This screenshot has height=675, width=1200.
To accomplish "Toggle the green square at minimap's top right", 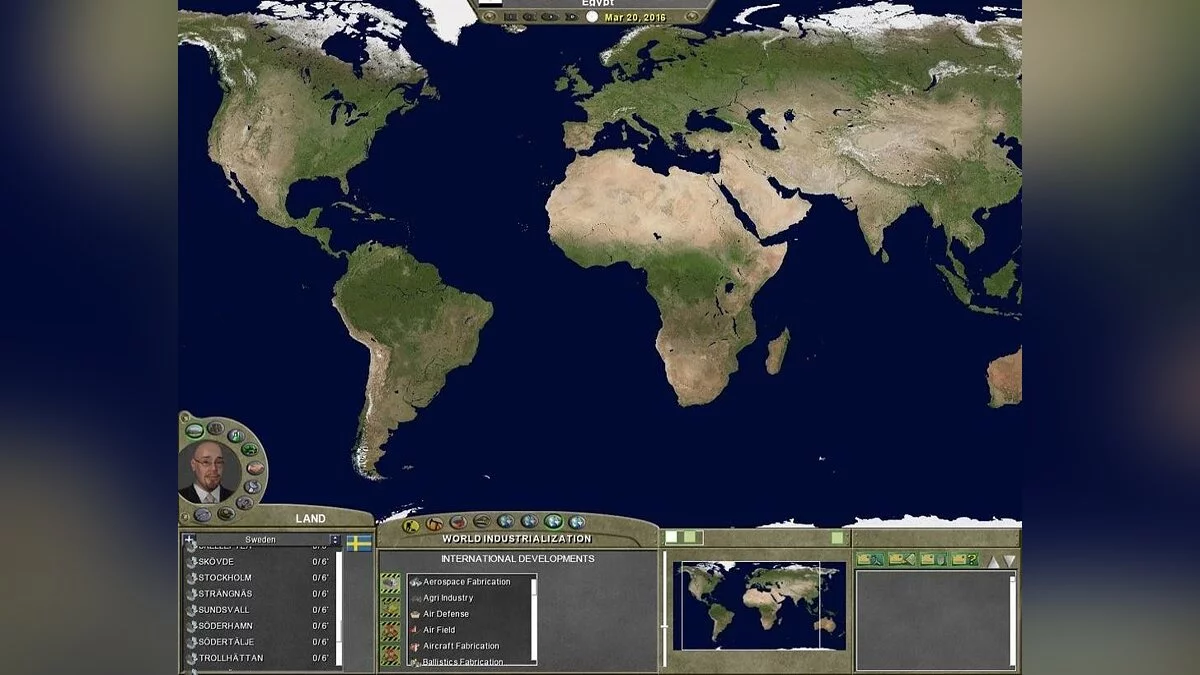I will [x=837, y=538].
